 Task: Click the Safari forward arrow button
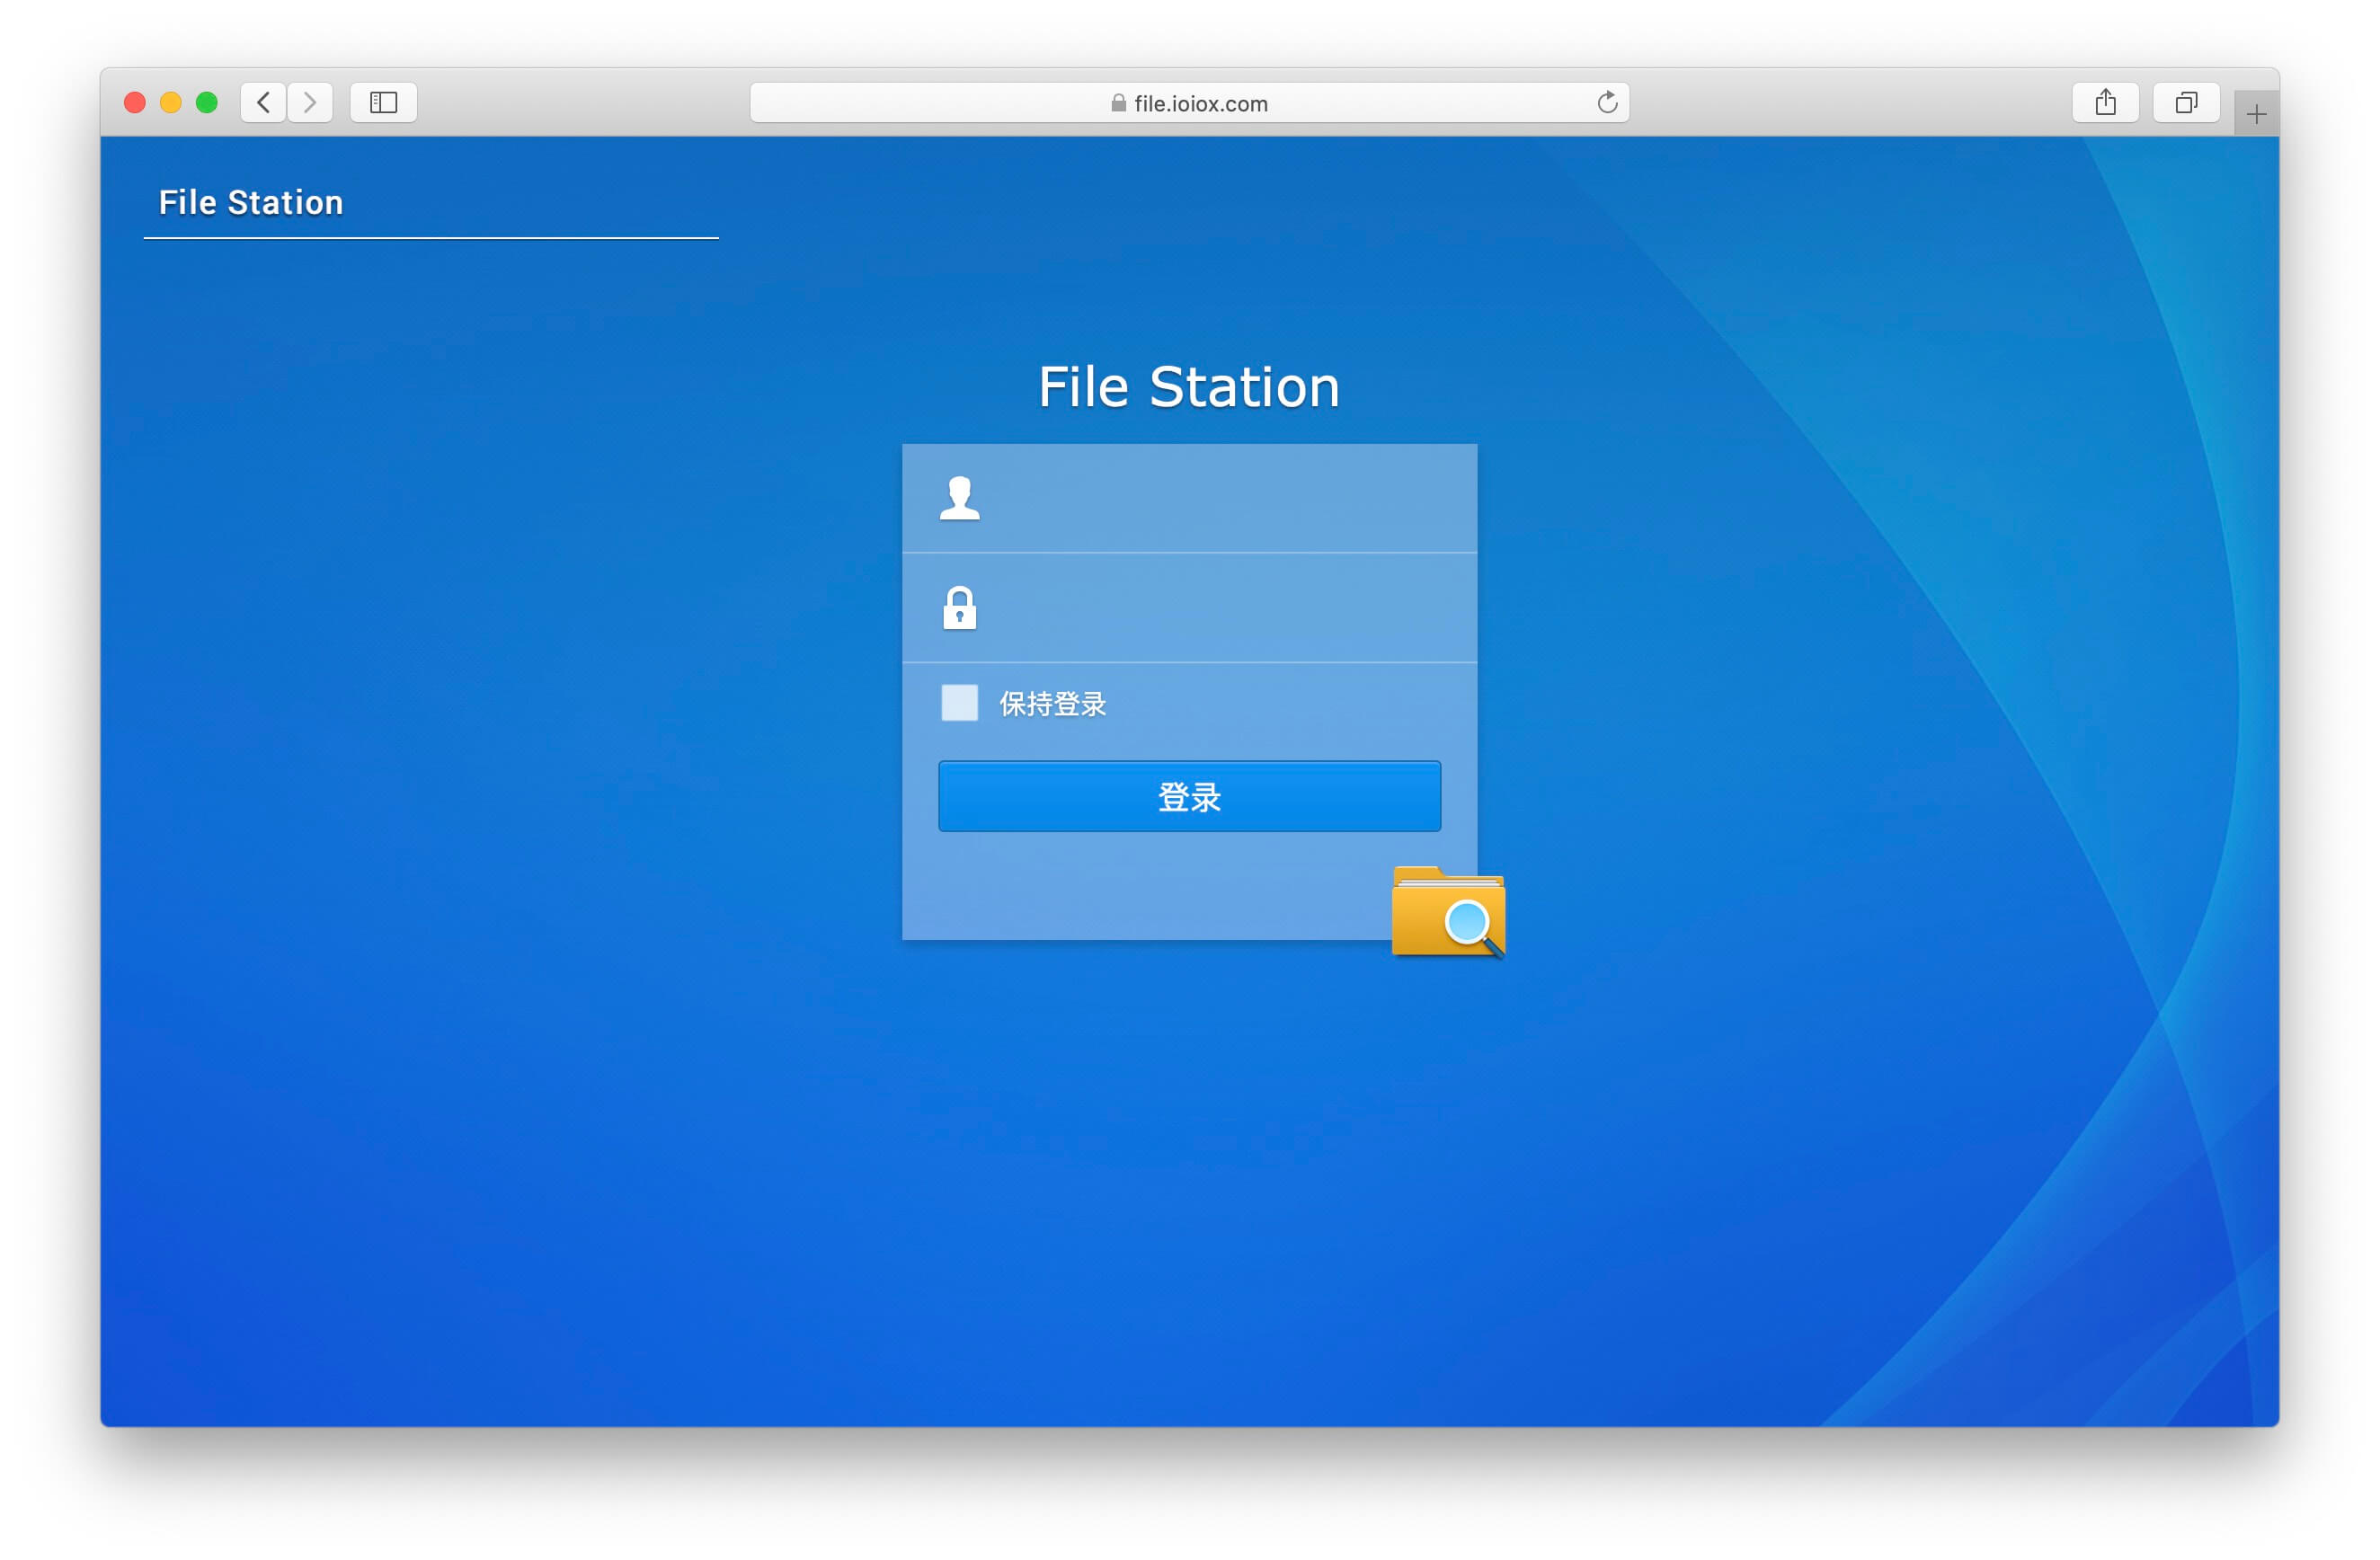tap(310, 102)
